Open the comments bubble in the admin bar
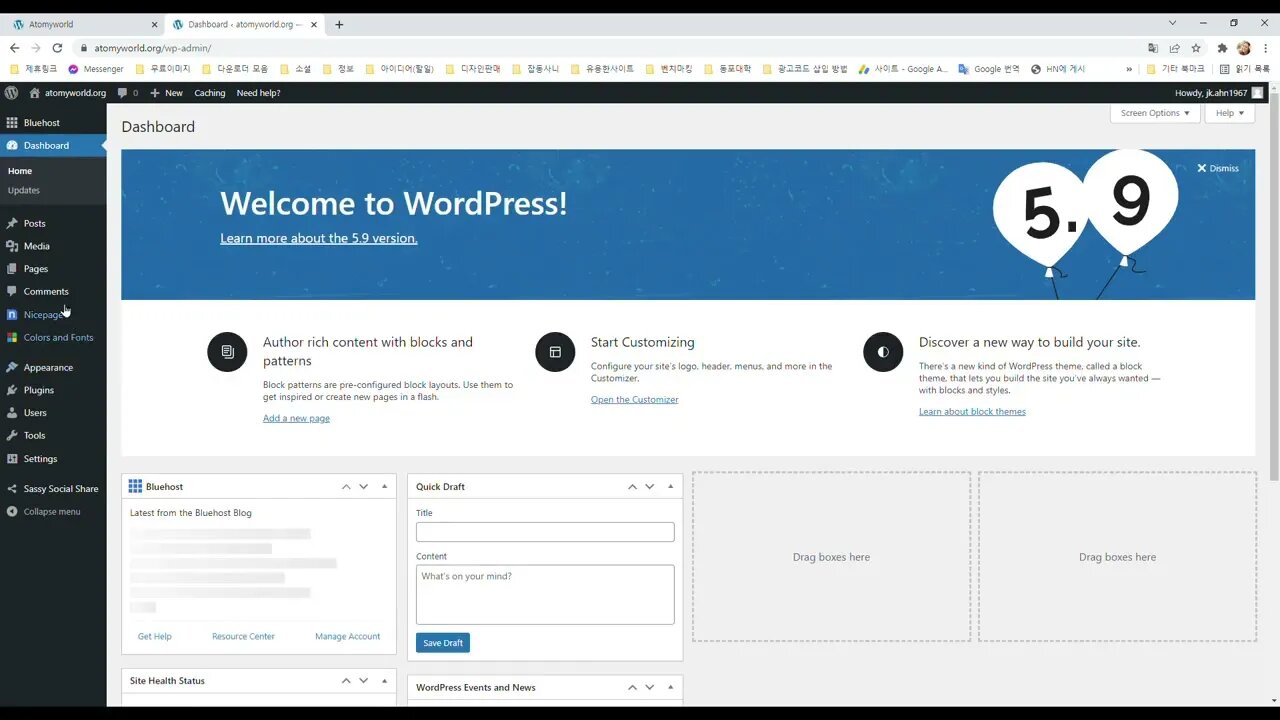Viewport: 1280px width, 720px height. coord(127,93)
